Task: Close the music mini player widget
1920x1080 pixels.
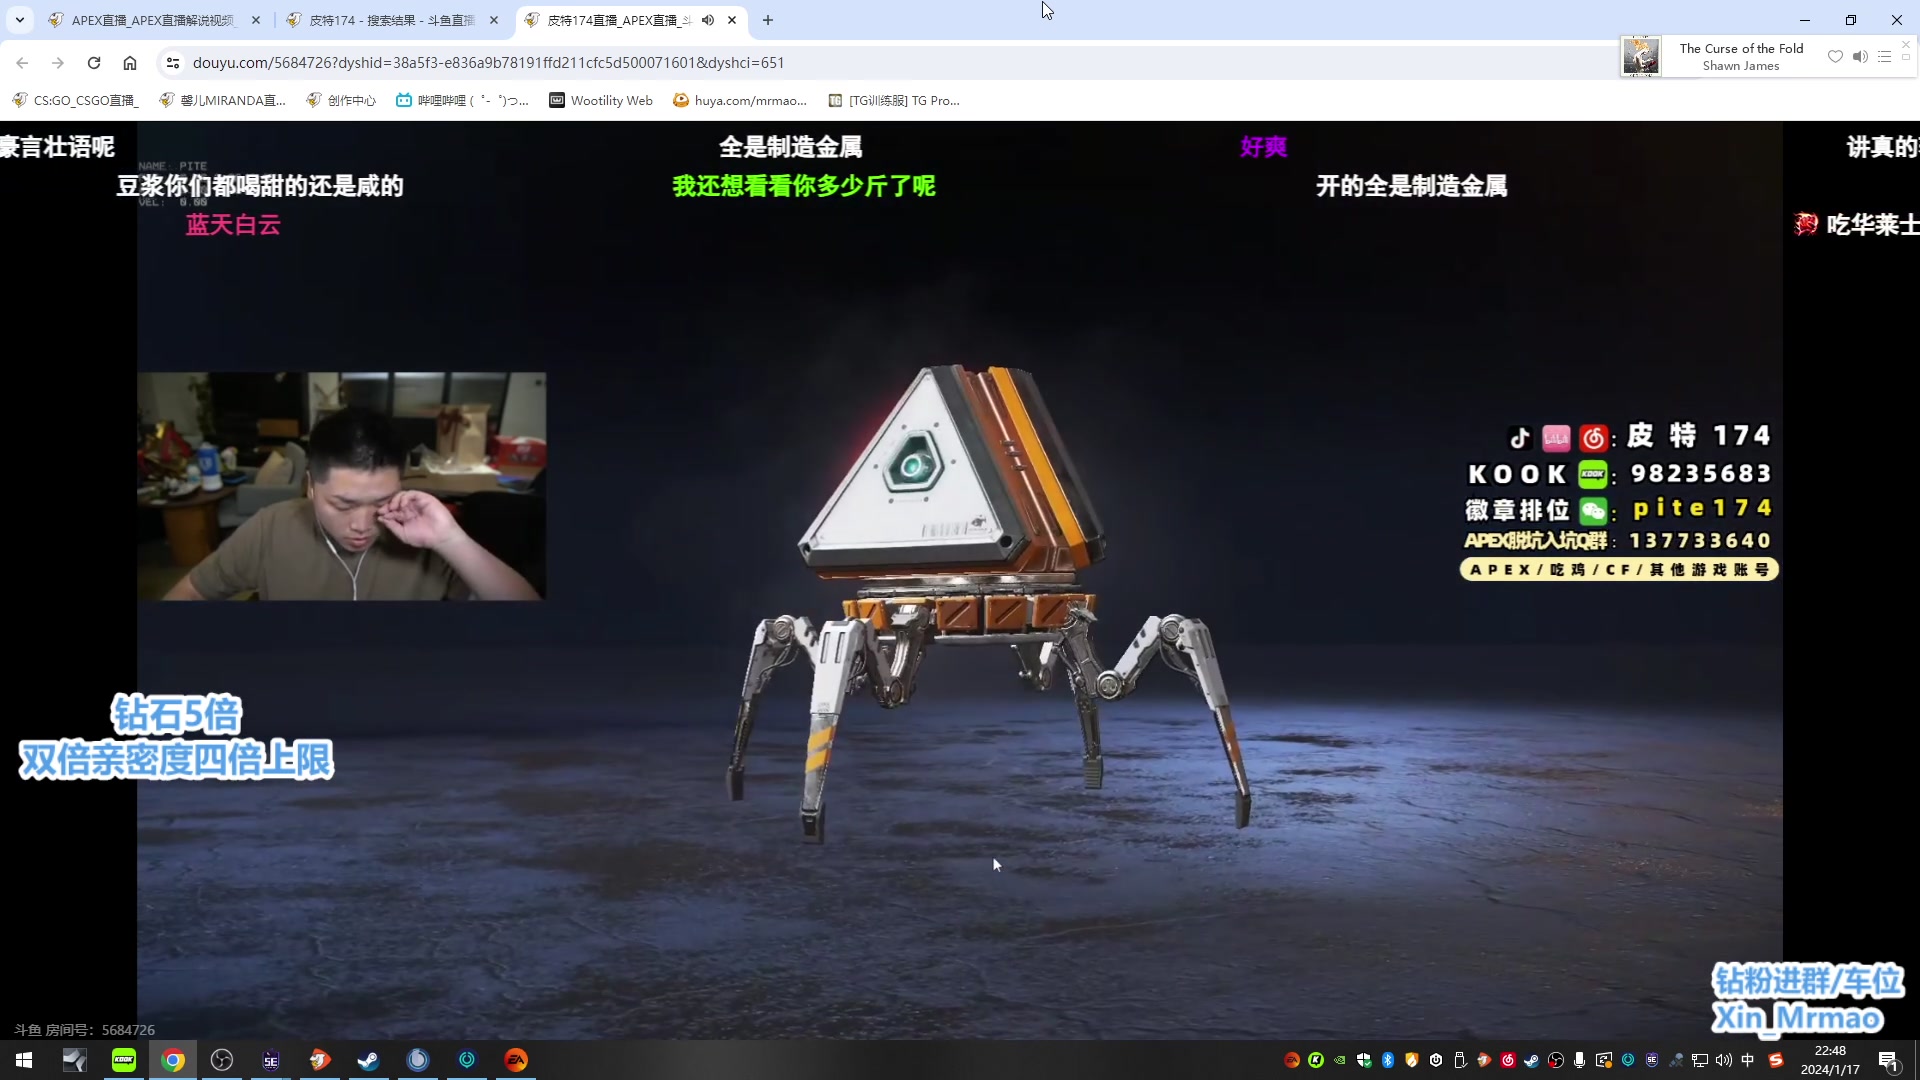Action: click(x=1906, y=44)
